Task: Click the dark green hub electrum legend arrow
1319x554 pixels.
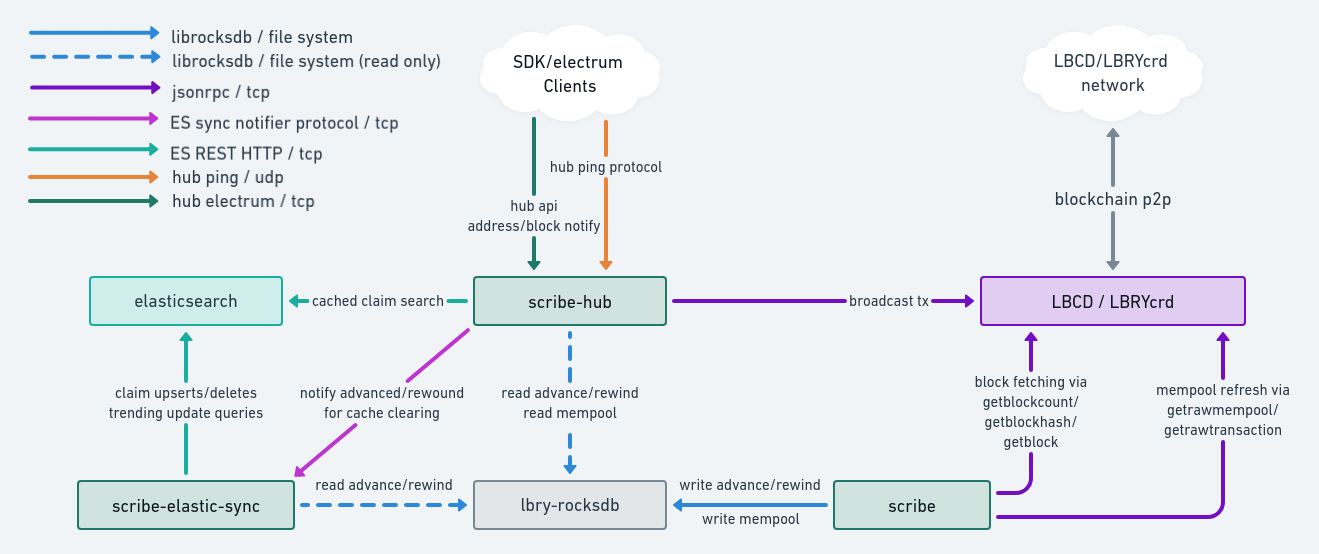Action: tap(94, 201)
